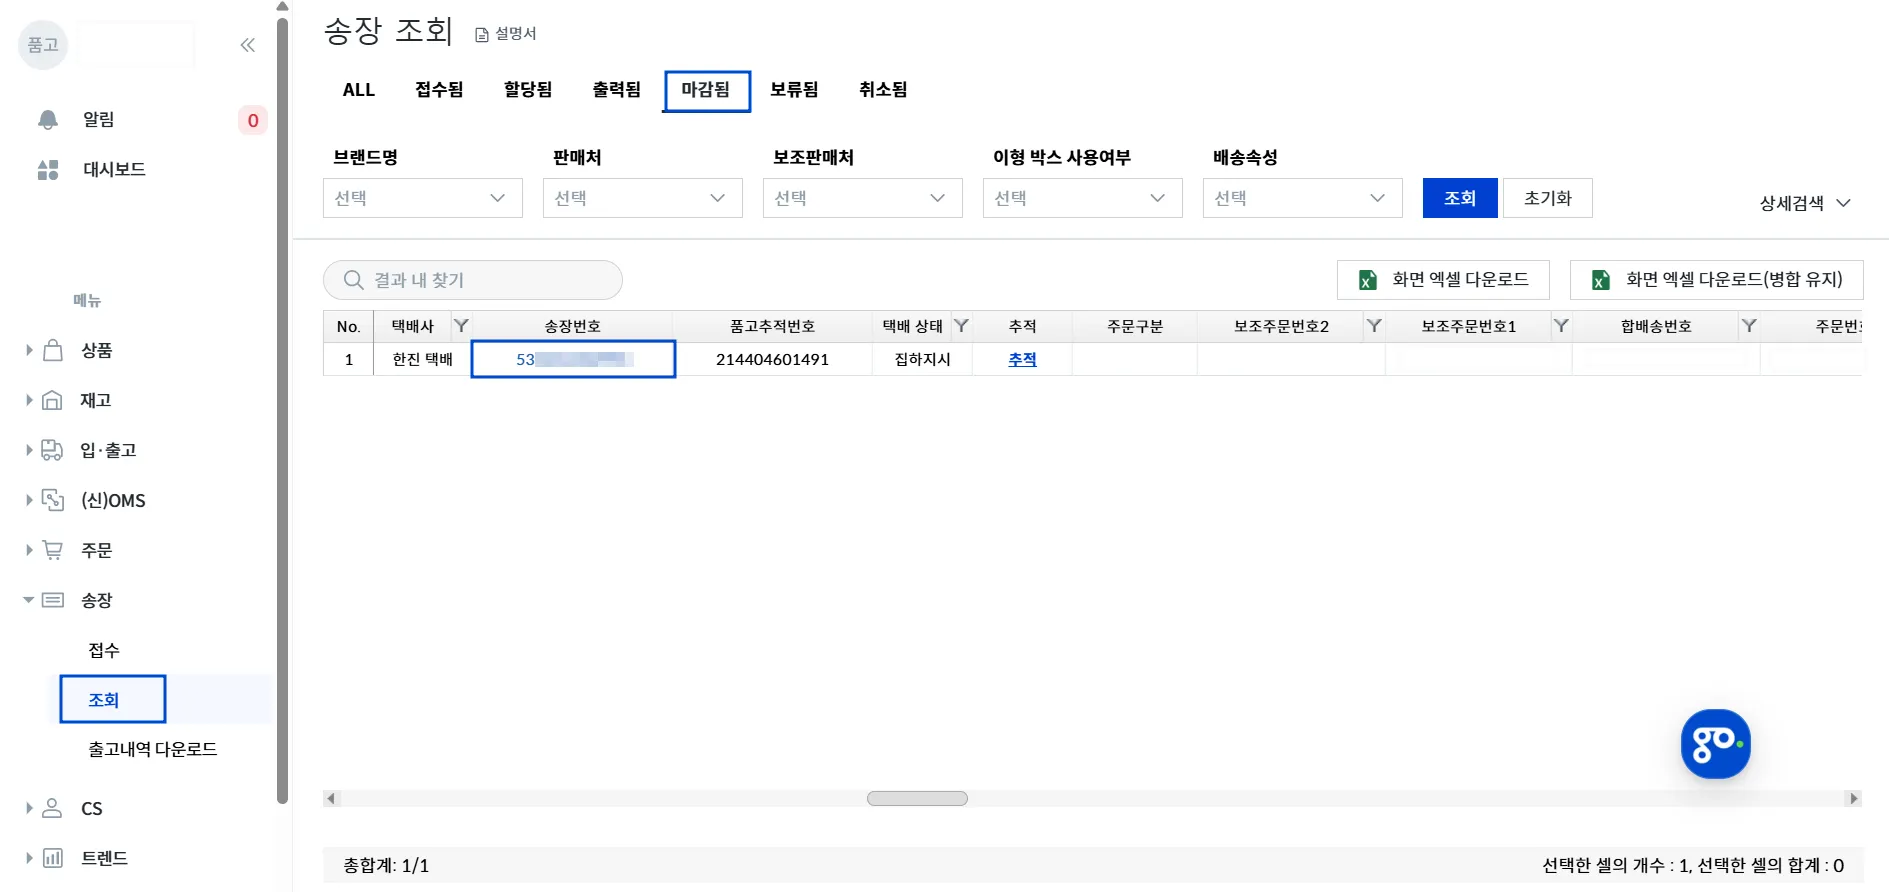The image size is (1889, 892).
Task: Click the search magnifier icon in 결과 내 찾기
Action: tap(353, 280)
